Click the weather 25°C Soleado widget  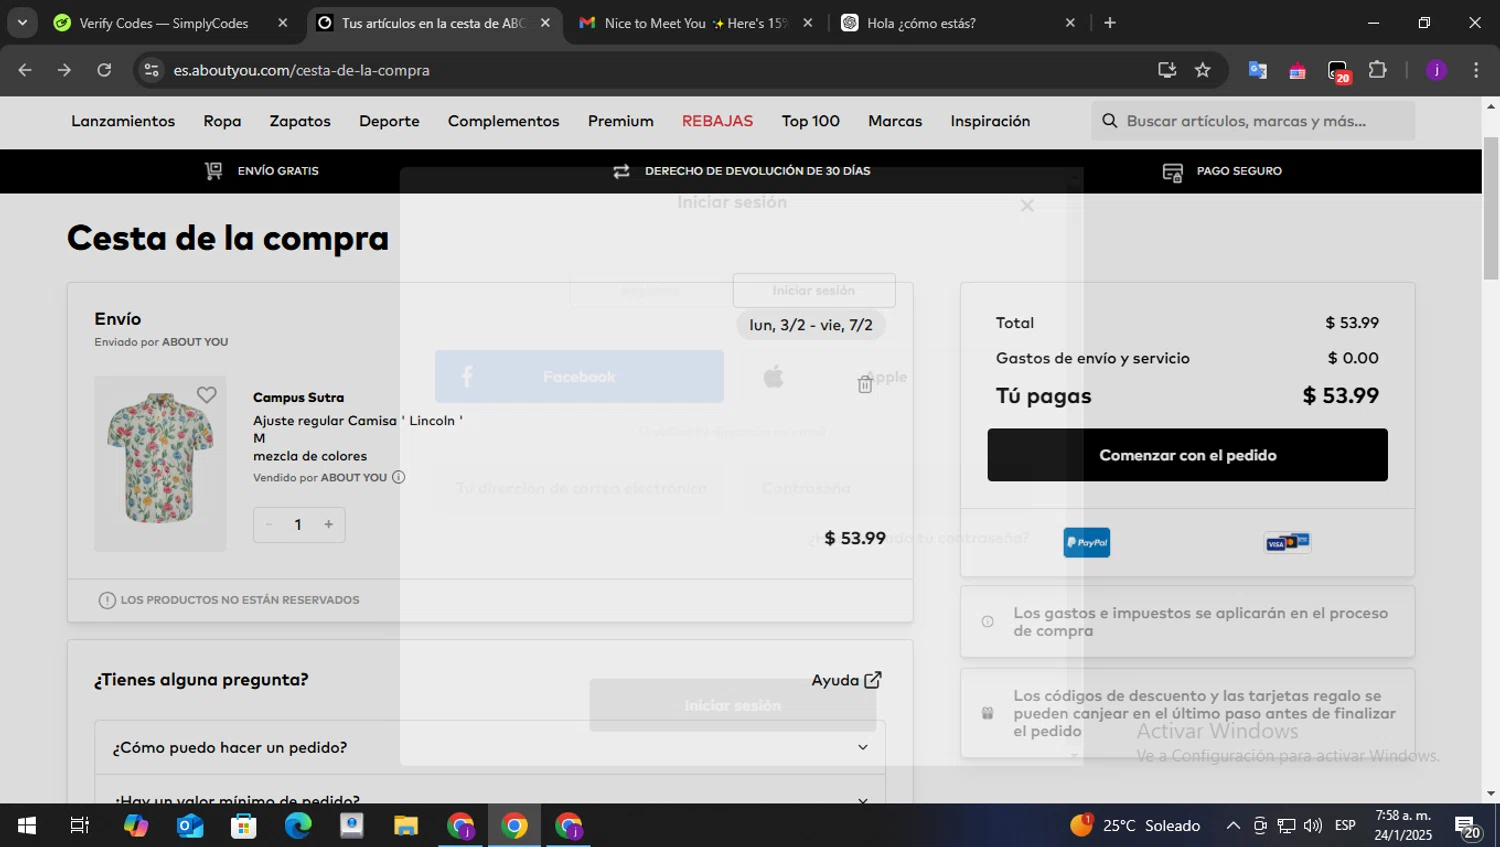(1135, 826)
